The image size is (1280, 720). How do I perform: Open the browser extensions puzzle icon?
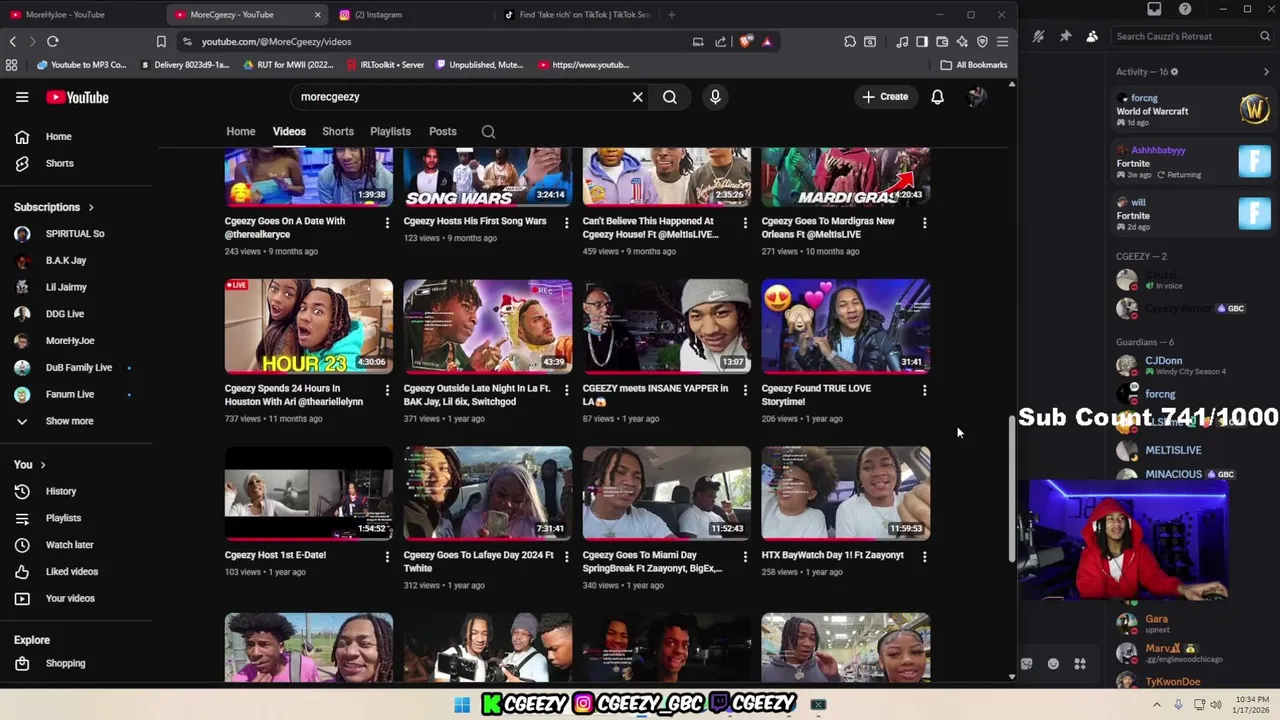point(849,41)
